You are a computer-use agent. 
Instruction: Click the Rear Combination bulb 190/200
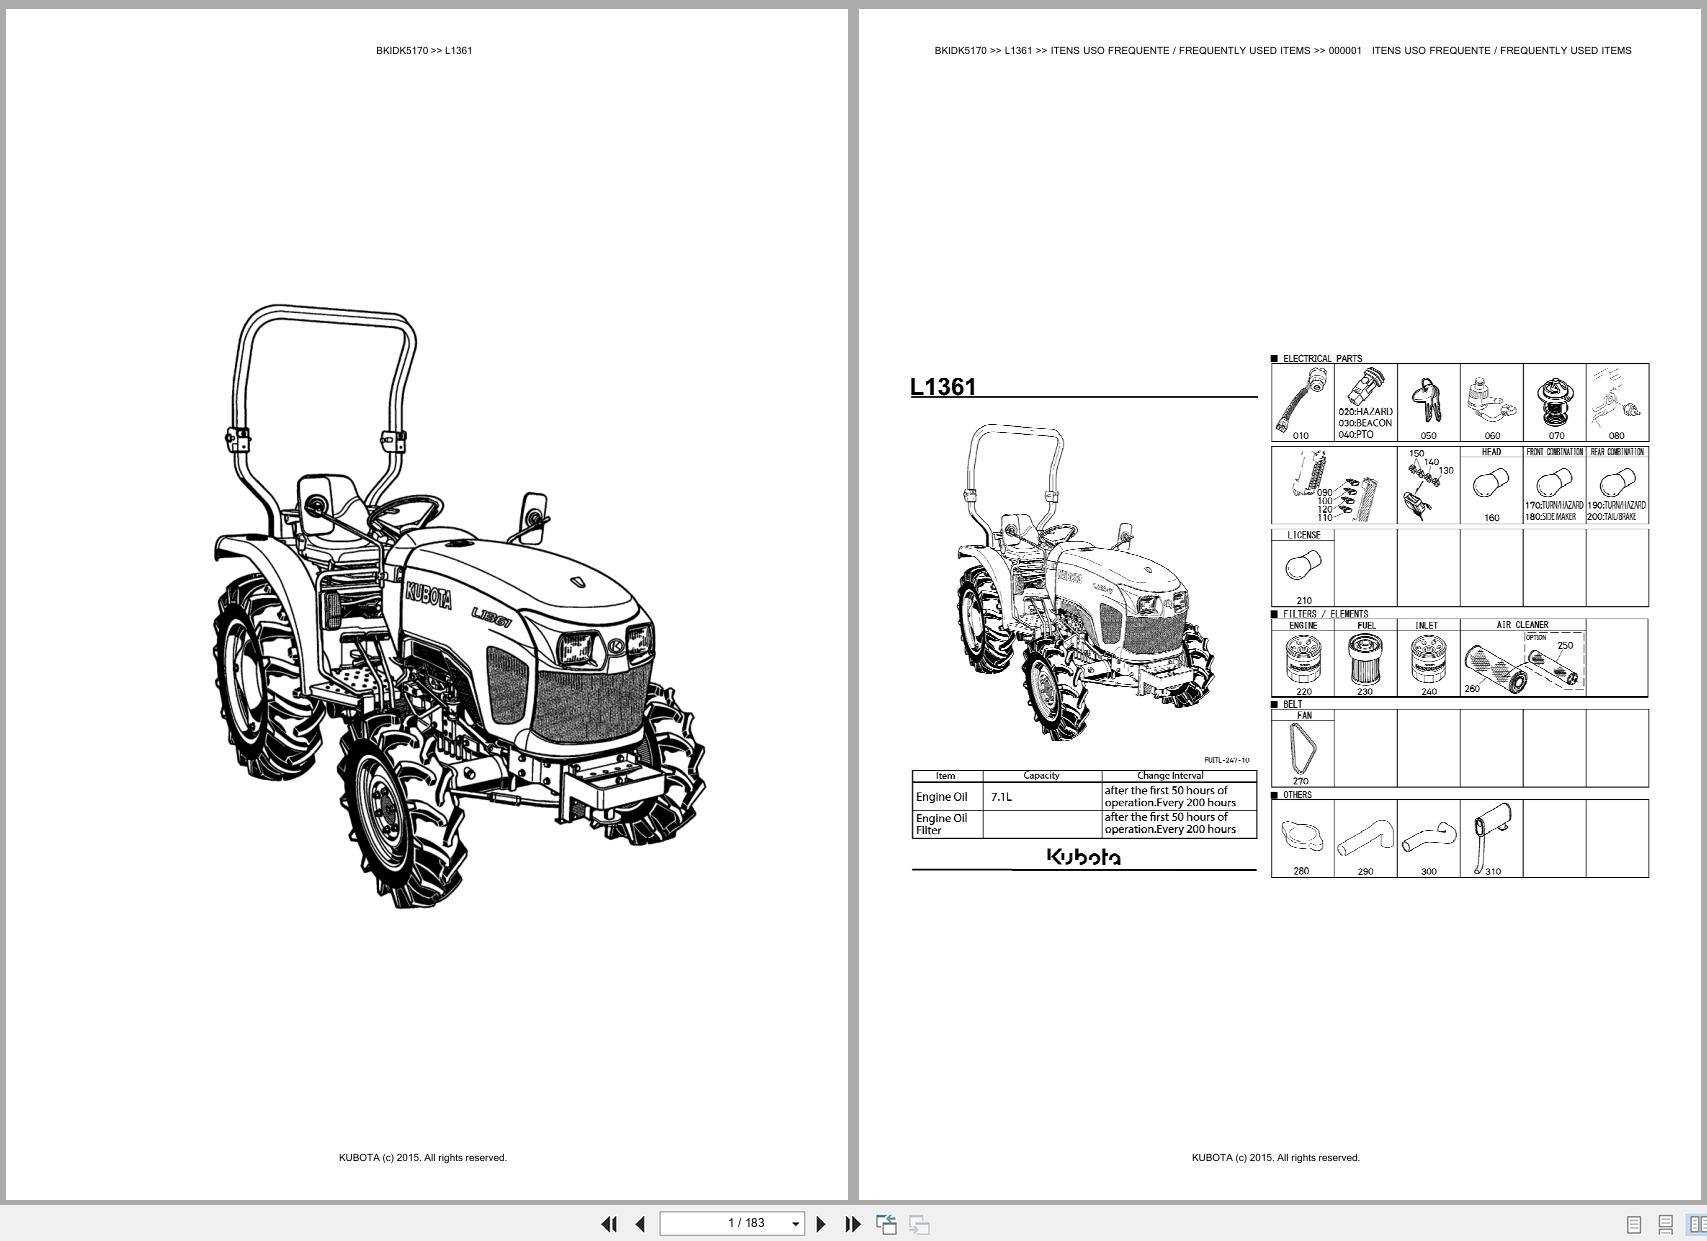click(1617, 485)
